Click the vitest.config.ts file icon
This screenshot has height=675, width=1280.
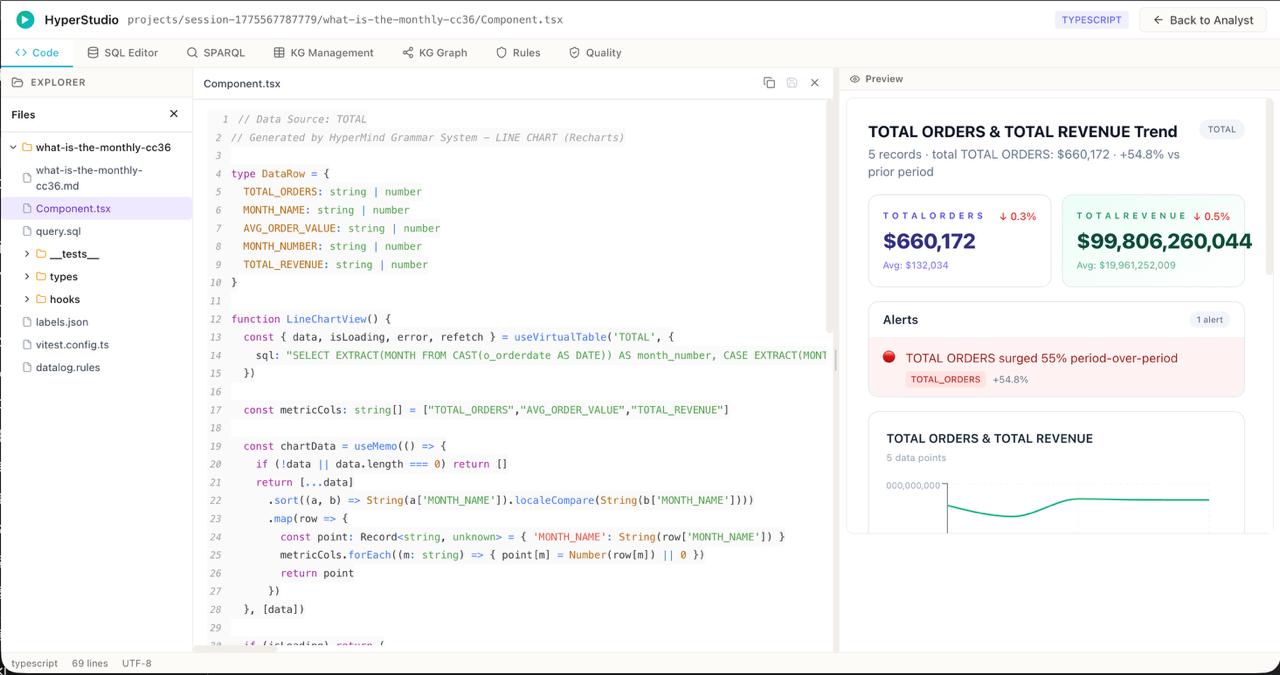(27, 344)
